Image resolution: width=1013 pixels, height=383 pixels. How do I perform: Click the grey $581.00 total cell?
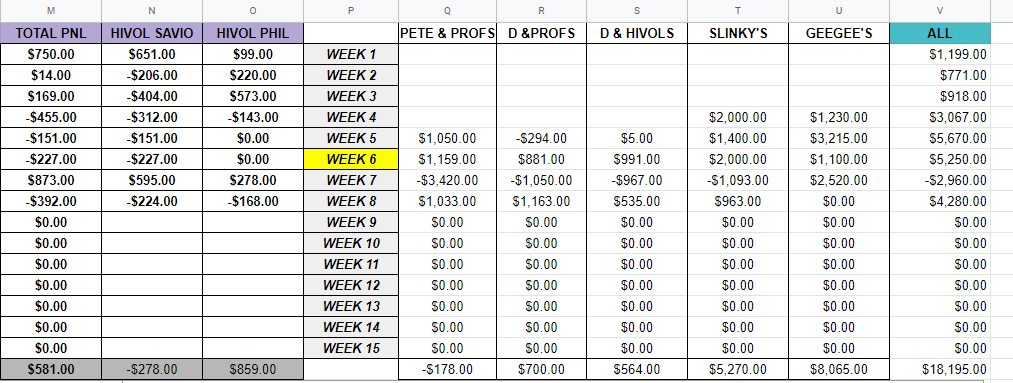50,369
